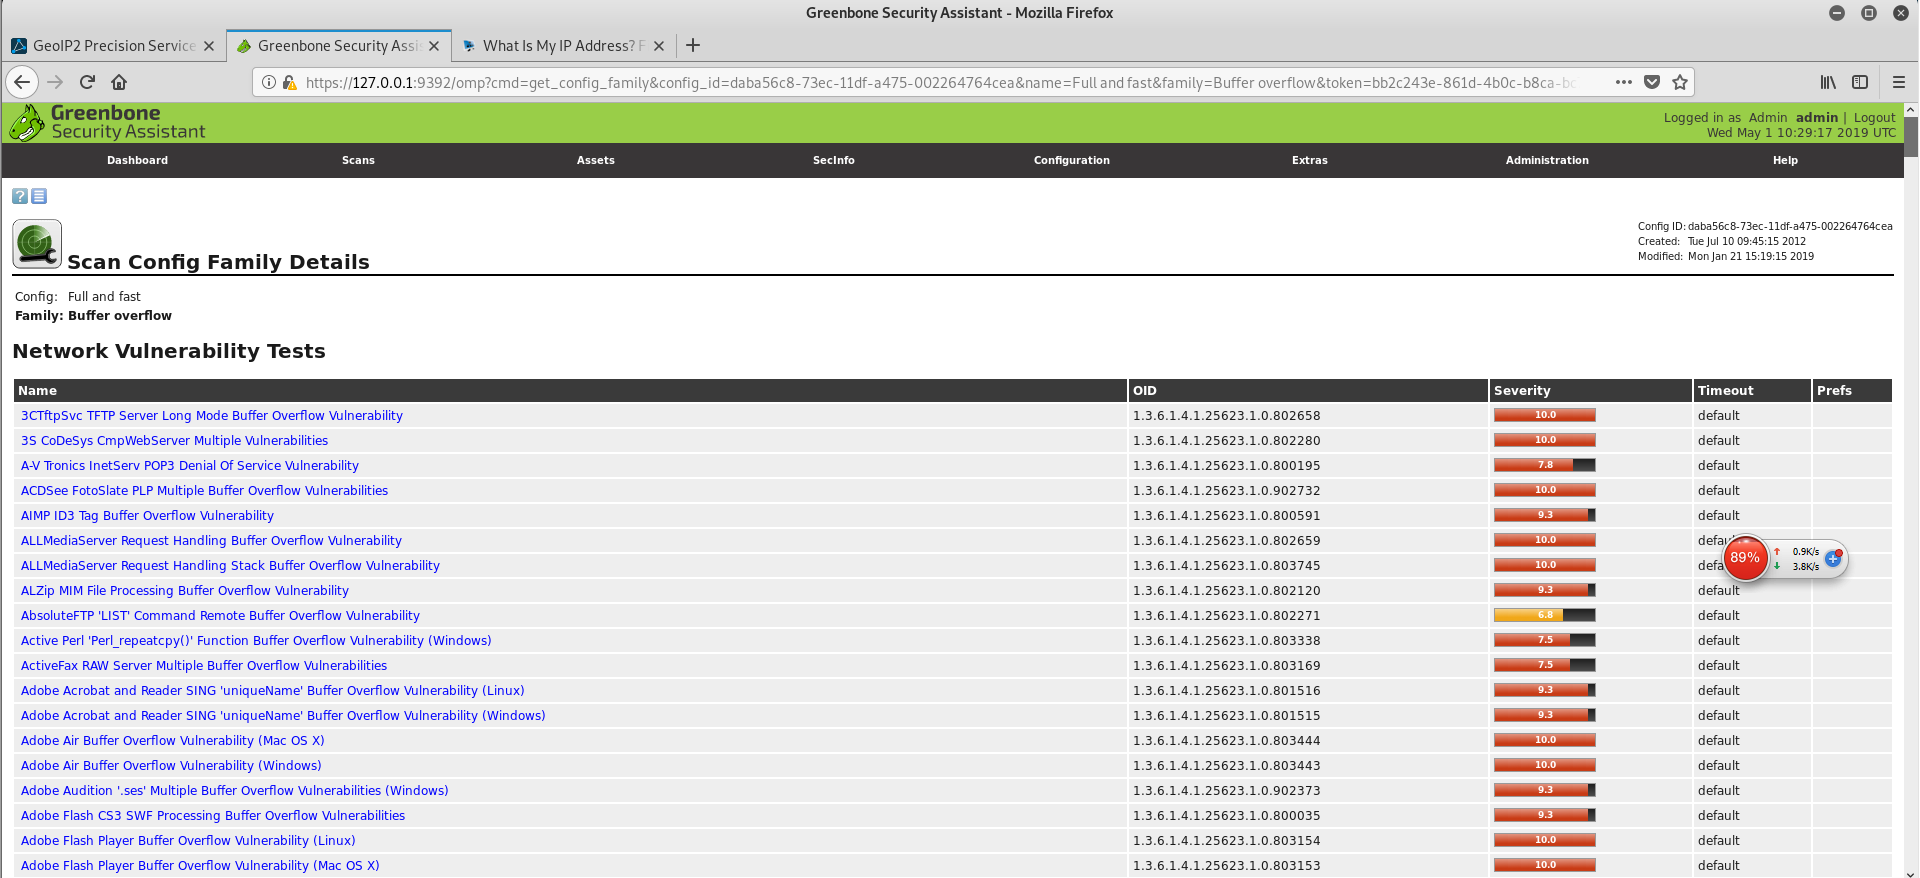Open the scan config list icon
1920x878 pixels.
tap(39, 196)
